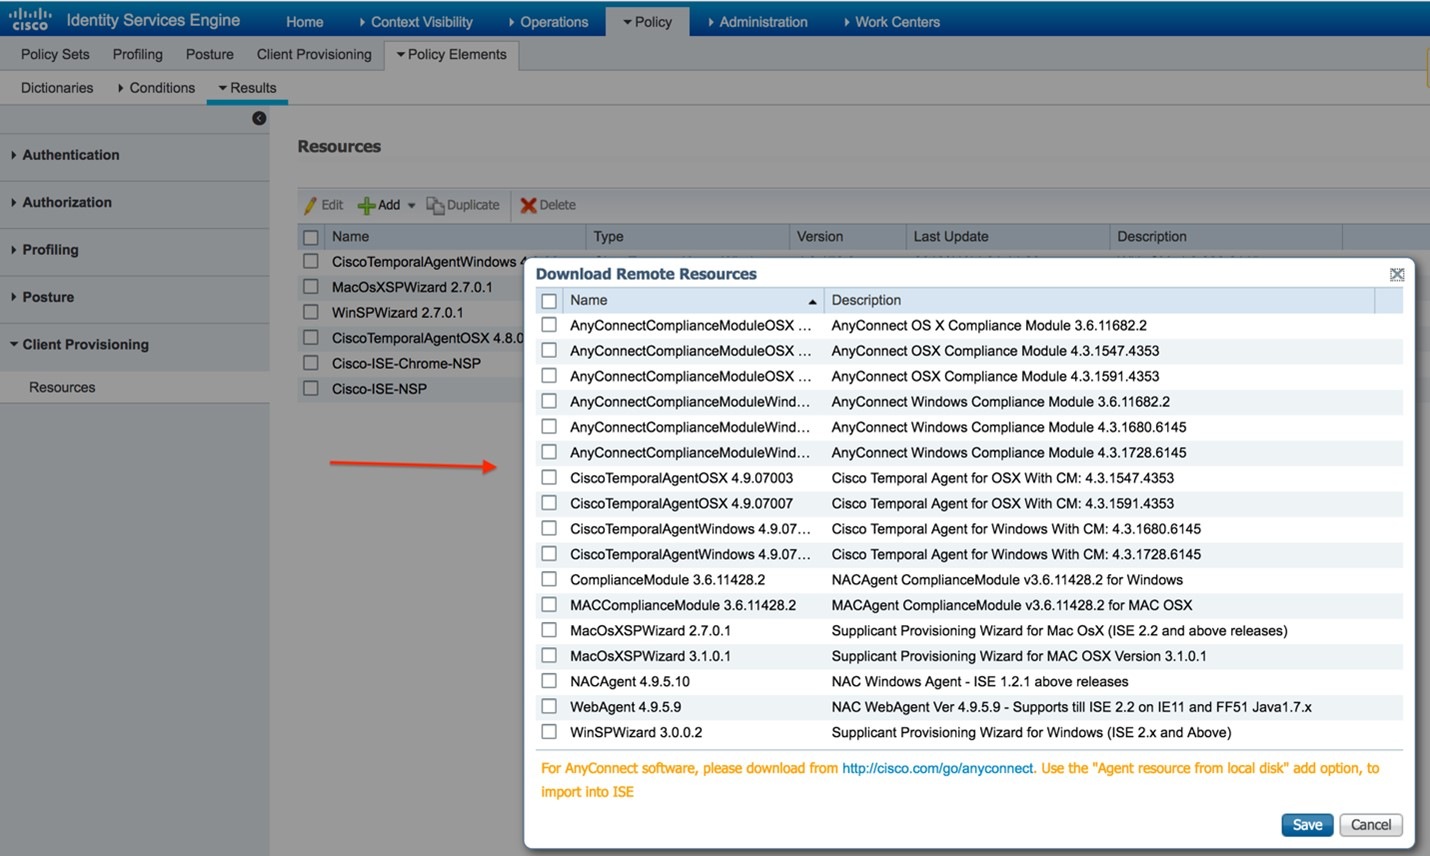Click the Cisco logo icon

pyautogui.click(x=30, y=19)
